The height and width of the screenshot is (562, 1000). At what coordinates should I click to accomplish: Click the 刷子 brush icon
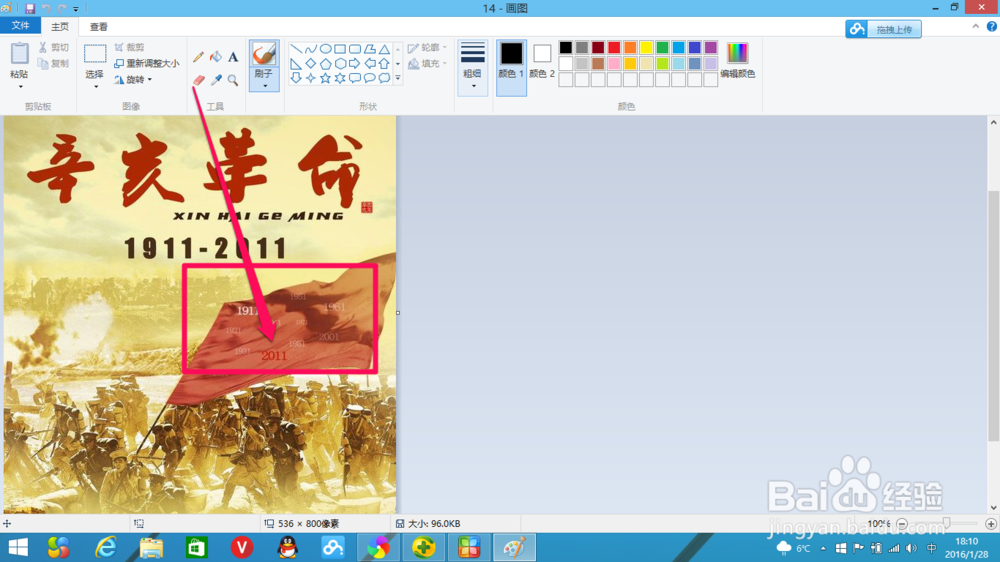(264, 54)
